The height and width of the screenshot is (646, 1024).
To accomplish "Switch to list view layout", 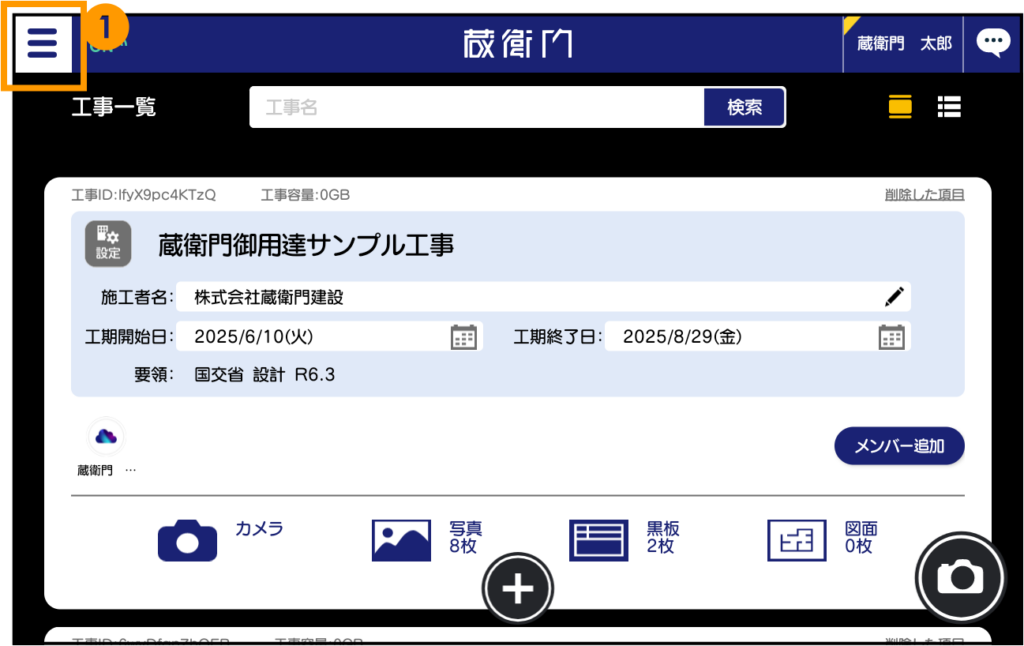I will coord(948,107).
